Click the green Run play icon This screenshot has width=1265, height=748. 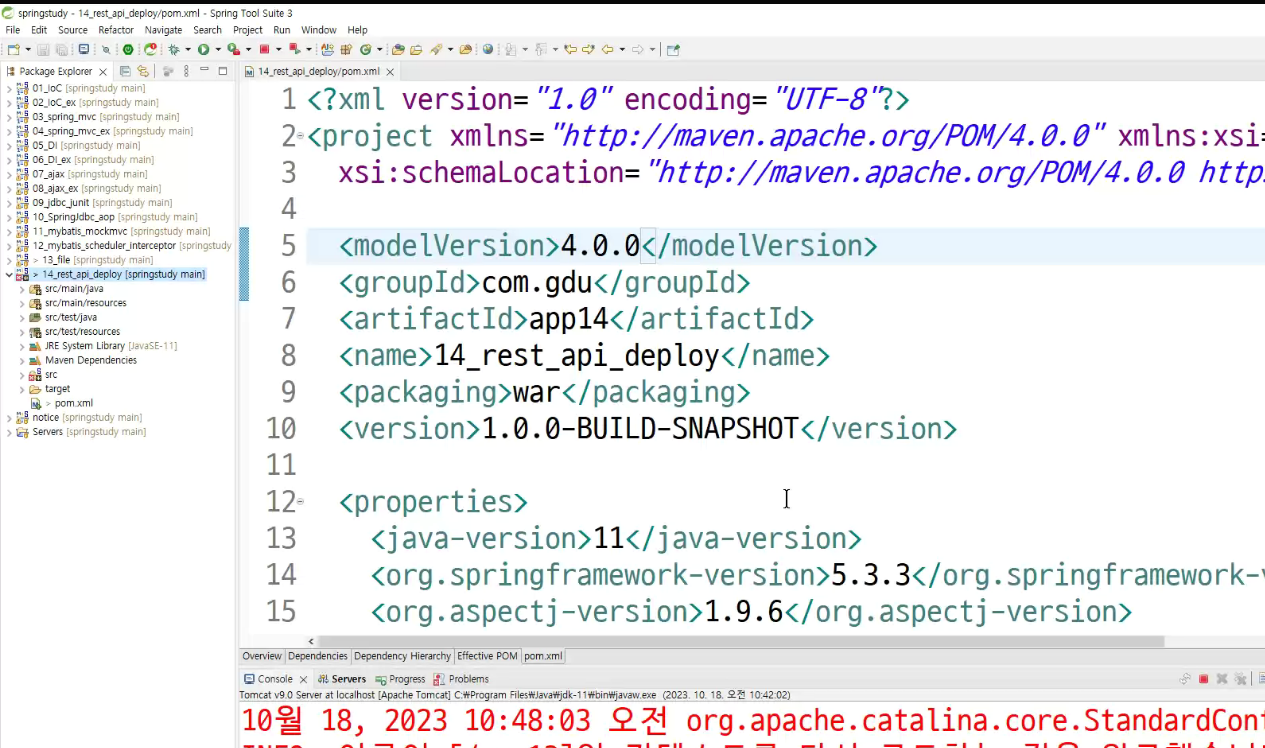pyautogui.click(x=203, y=49)
